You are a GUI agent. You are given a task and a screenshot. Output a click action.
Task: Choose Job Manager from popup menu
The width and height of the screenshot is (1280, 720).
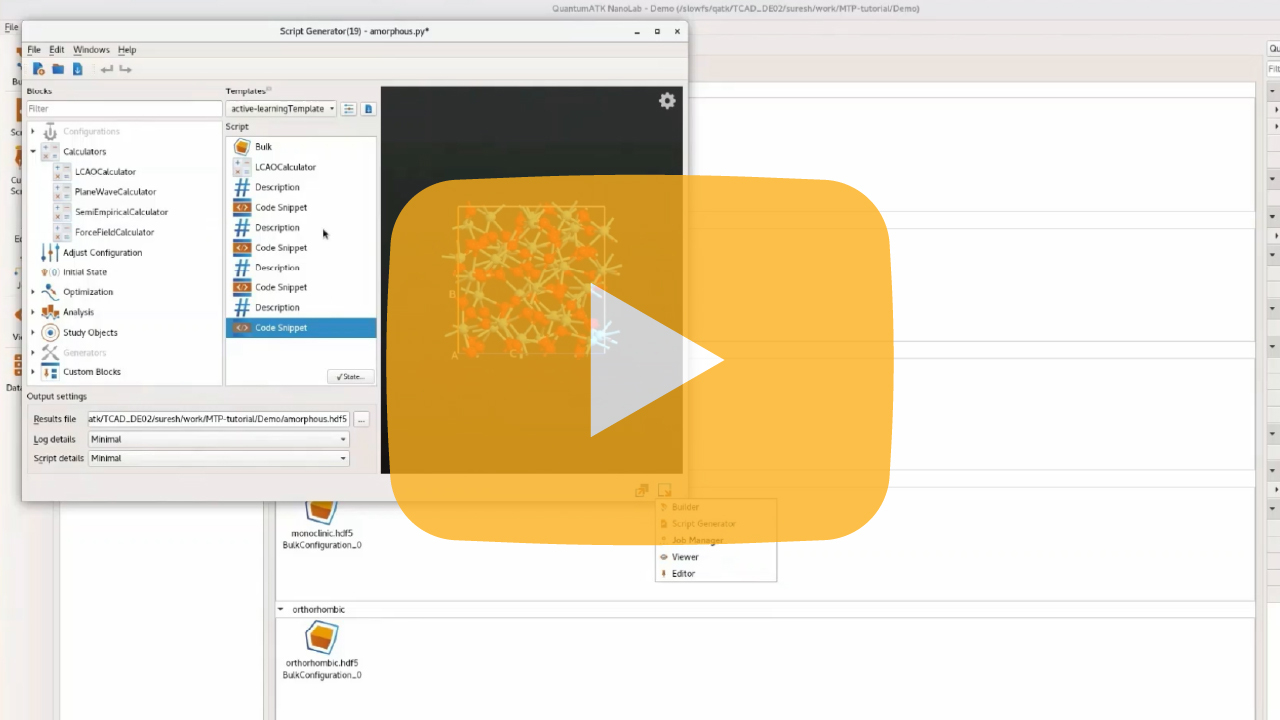click(715, 541)
